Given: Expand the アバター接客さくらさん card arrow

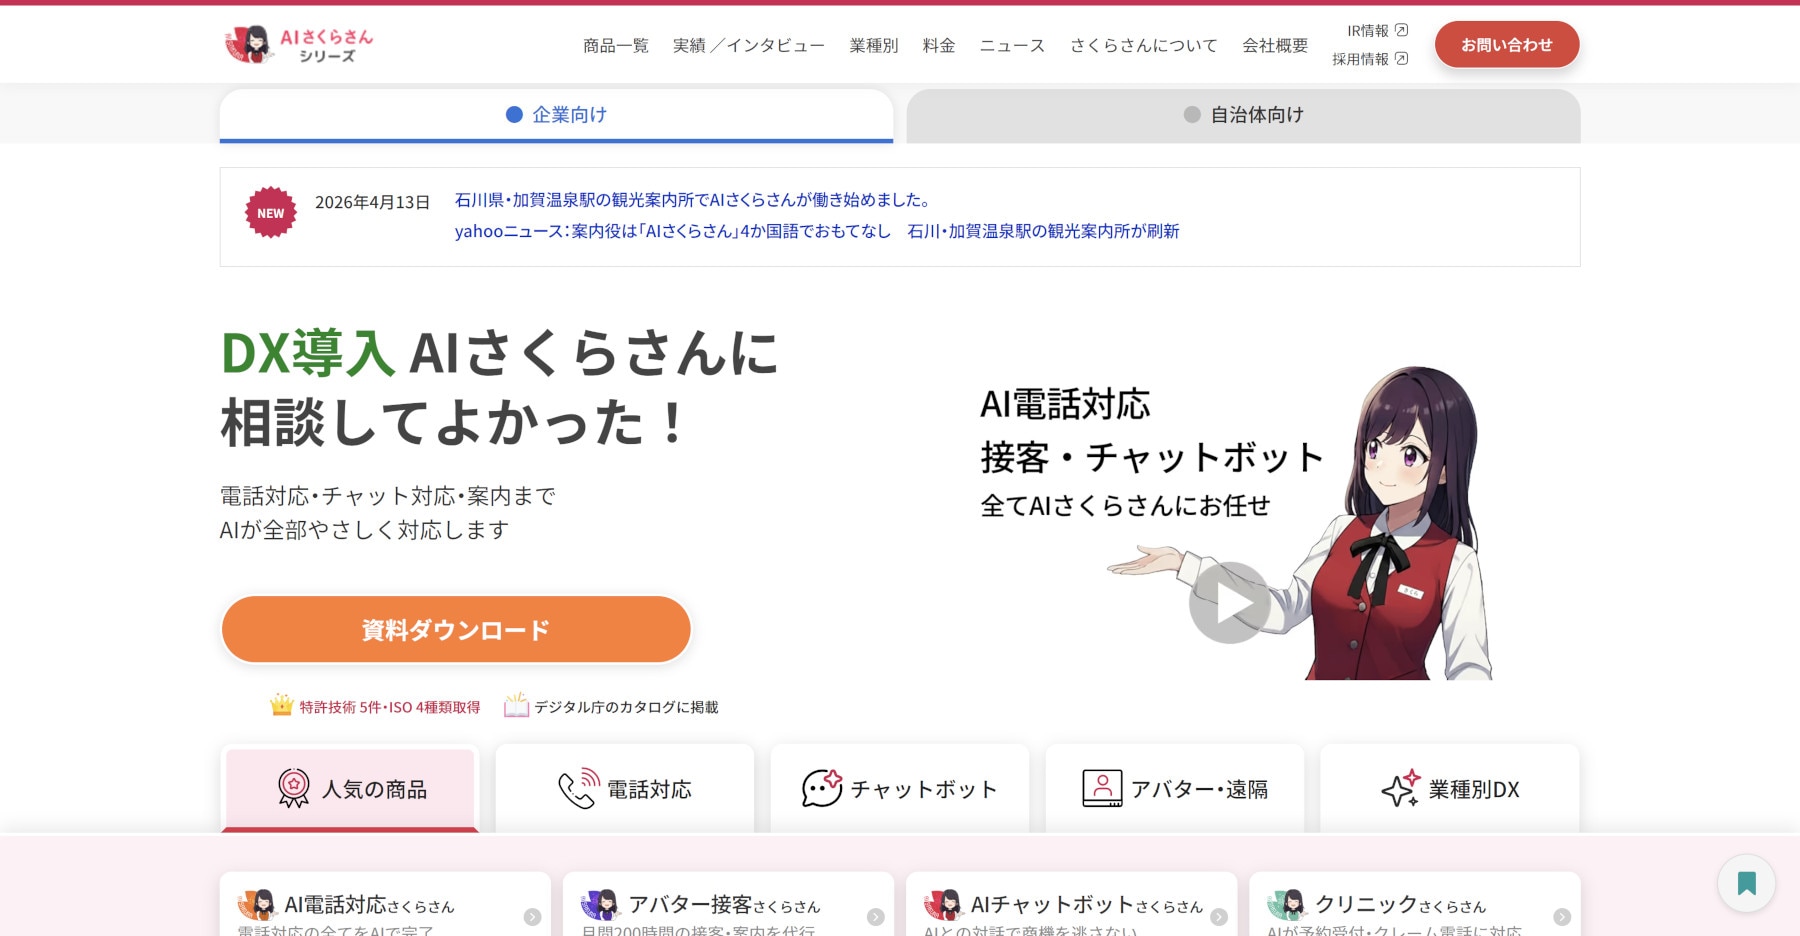Looking at the screenshot, I should 875,917.
